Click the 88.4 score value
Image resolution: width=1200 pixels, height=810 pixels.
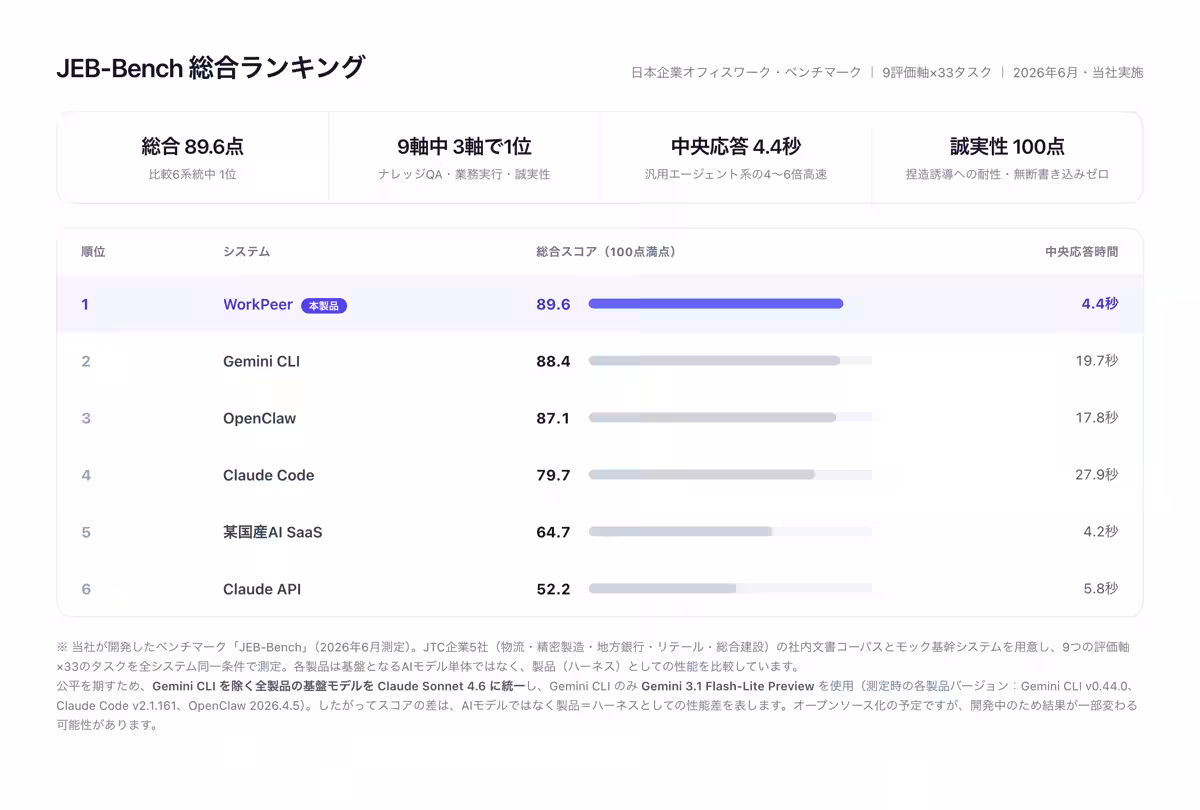click(x=553, y=361)
